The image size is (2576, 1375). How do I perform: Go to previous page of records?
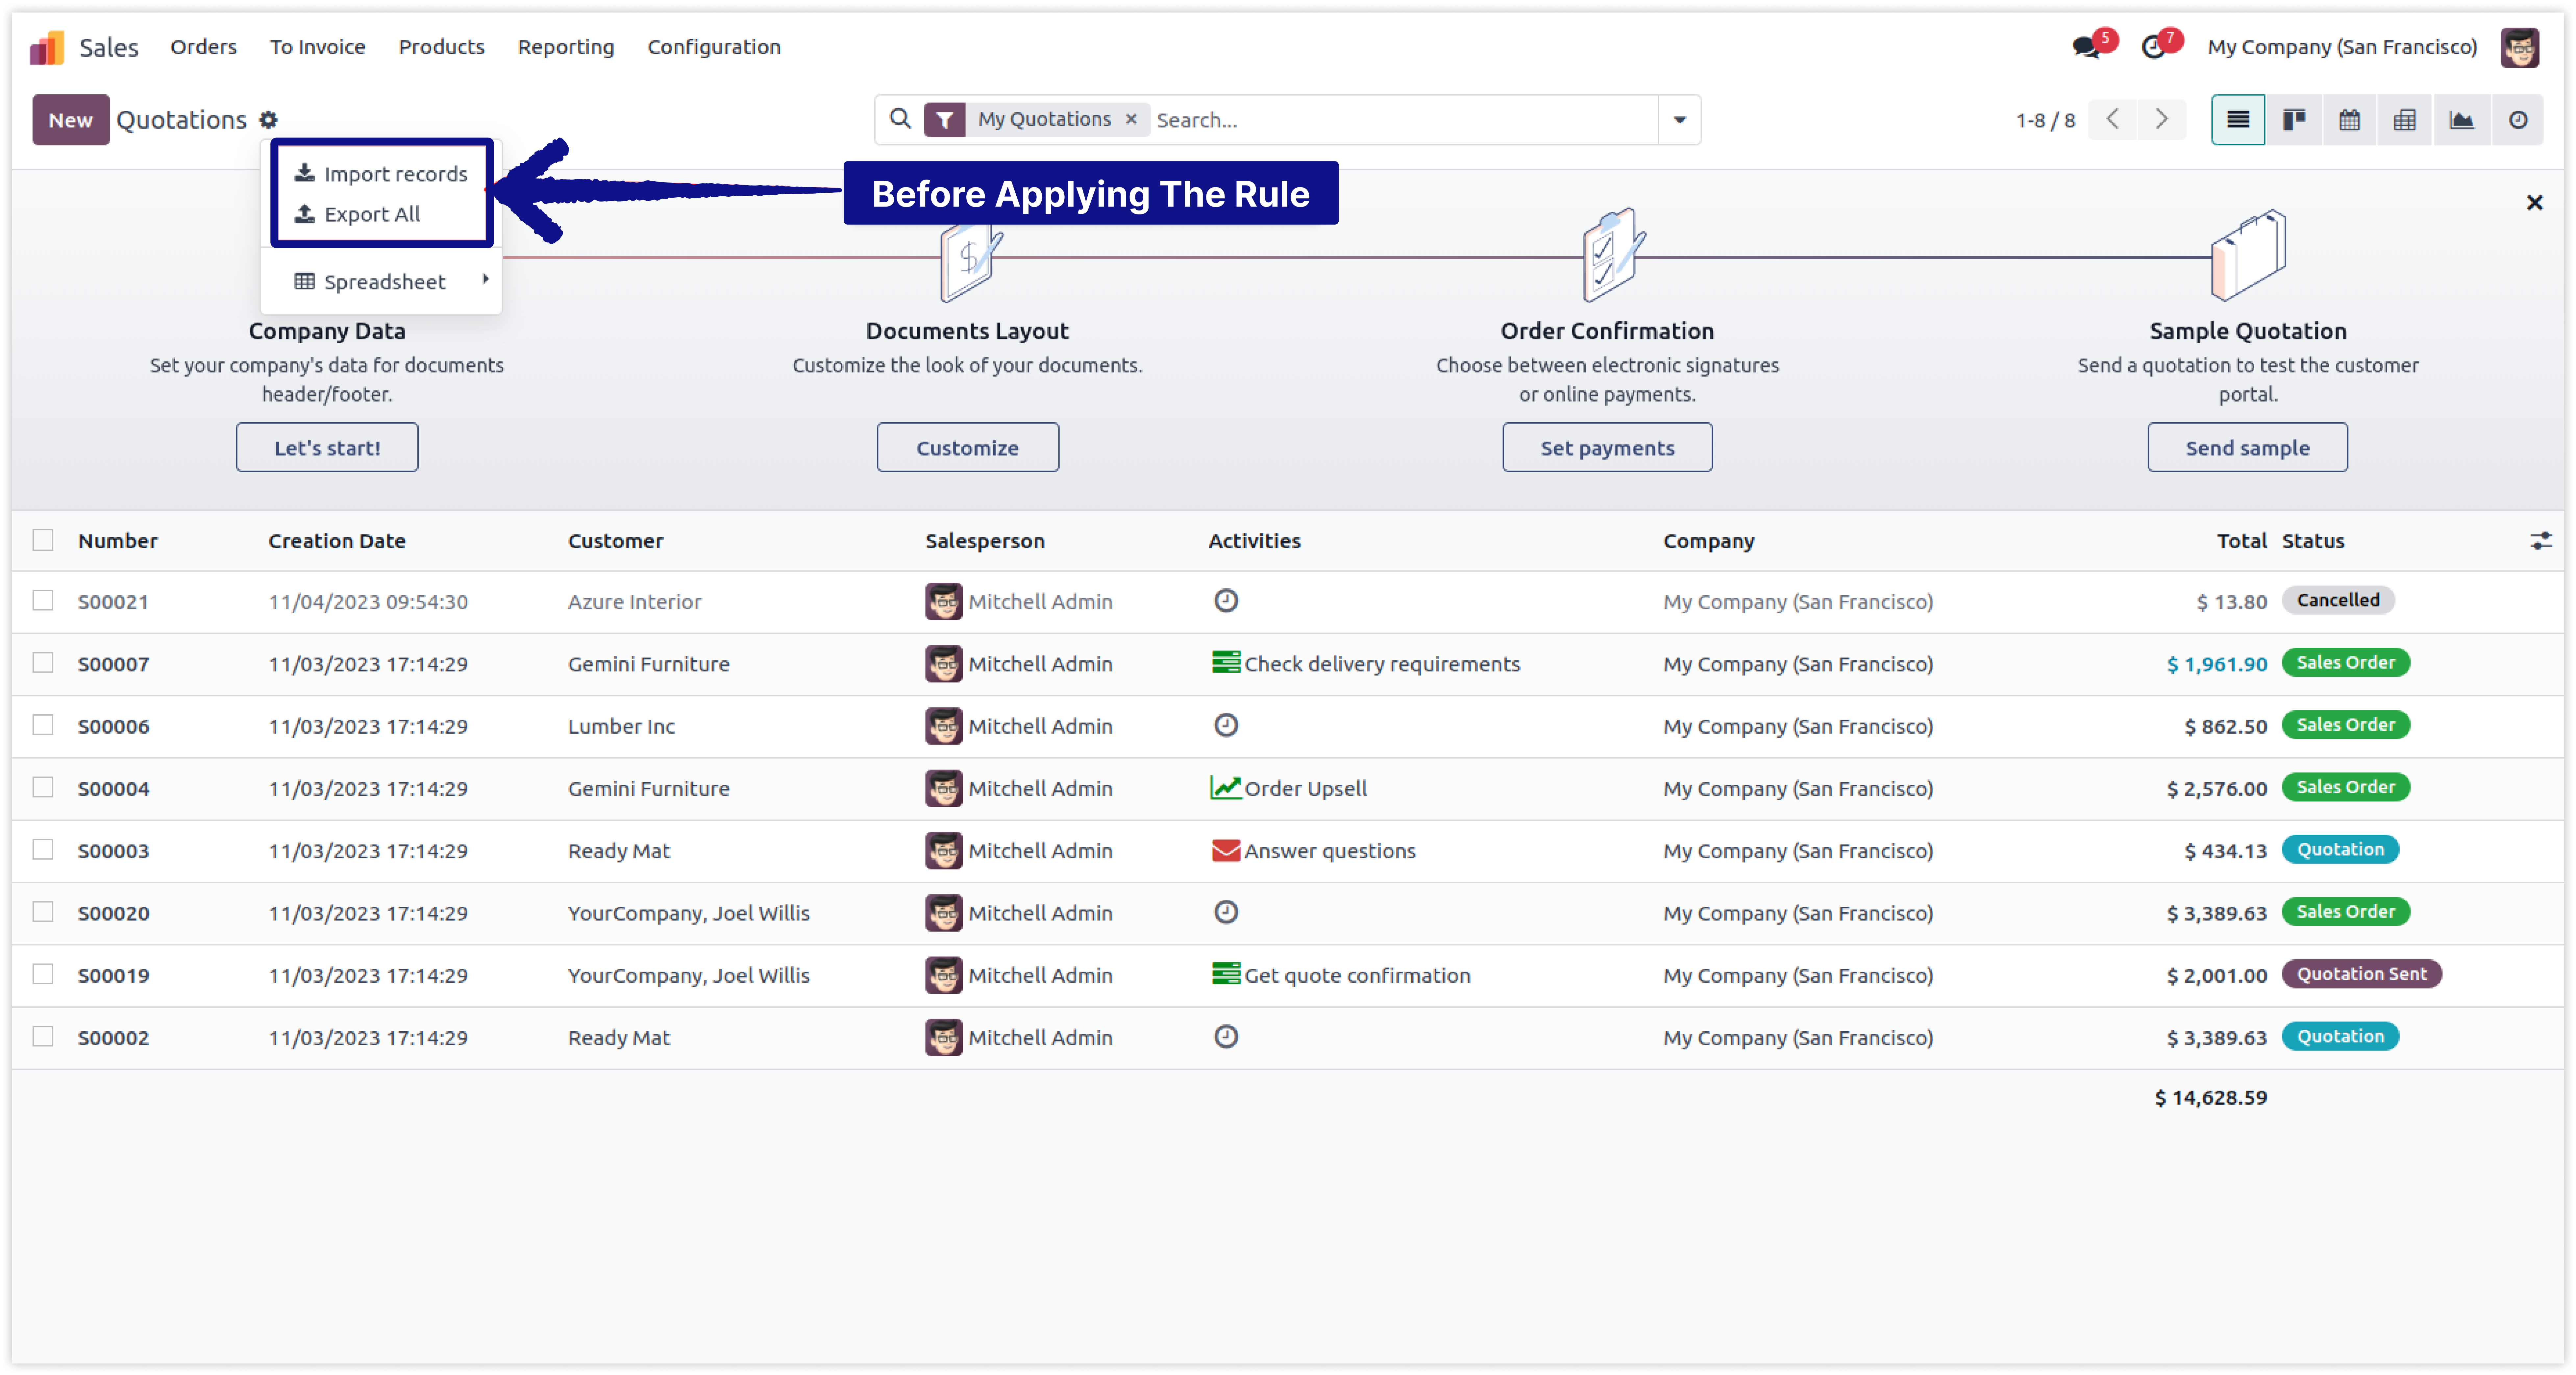[x=2112, y=120]
